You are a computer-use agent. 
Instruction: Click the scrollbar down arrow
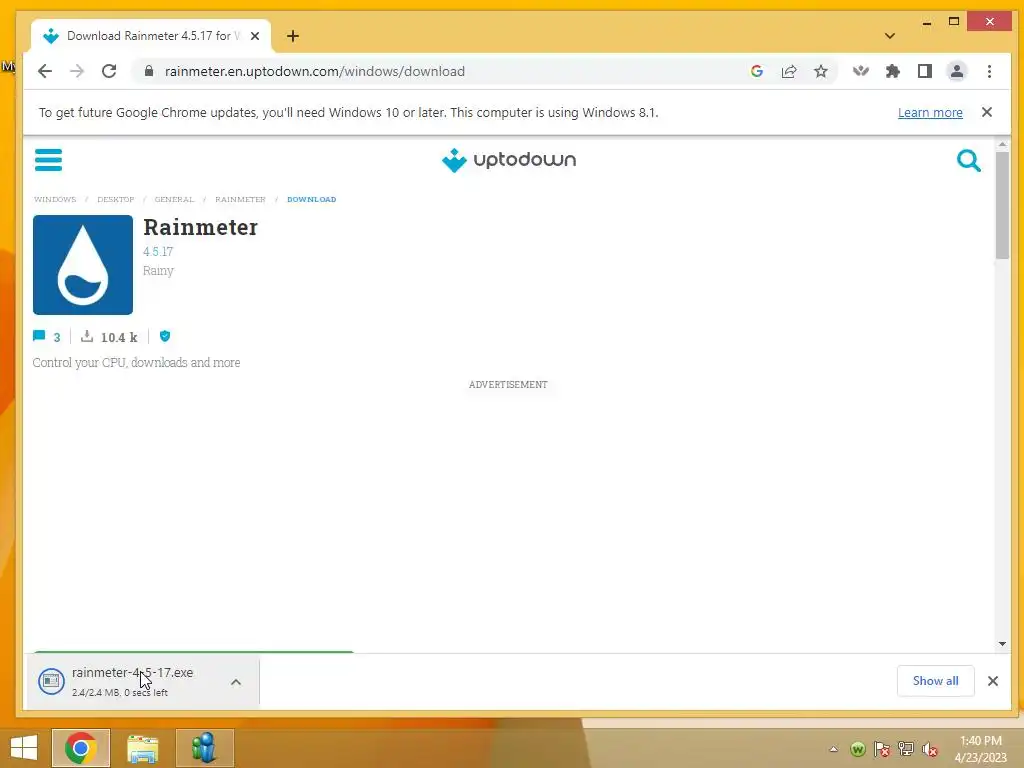(1002, 644)
